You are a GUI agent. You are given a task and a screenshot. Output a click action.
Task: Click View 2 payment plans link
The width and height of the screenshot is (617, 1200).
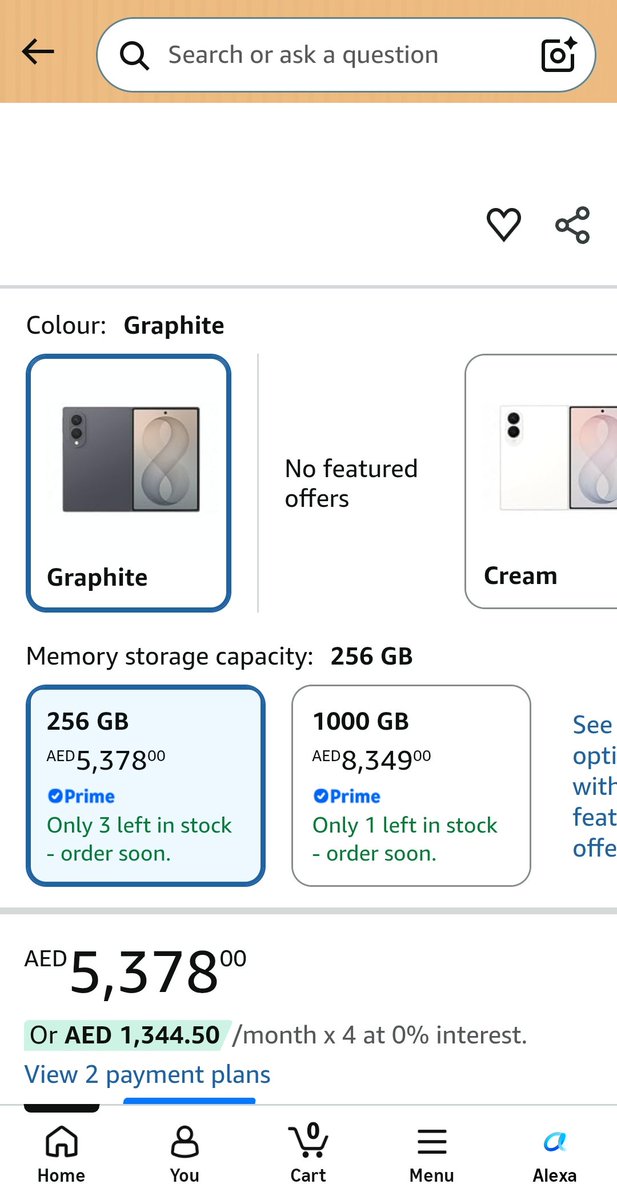[147, 1075]
